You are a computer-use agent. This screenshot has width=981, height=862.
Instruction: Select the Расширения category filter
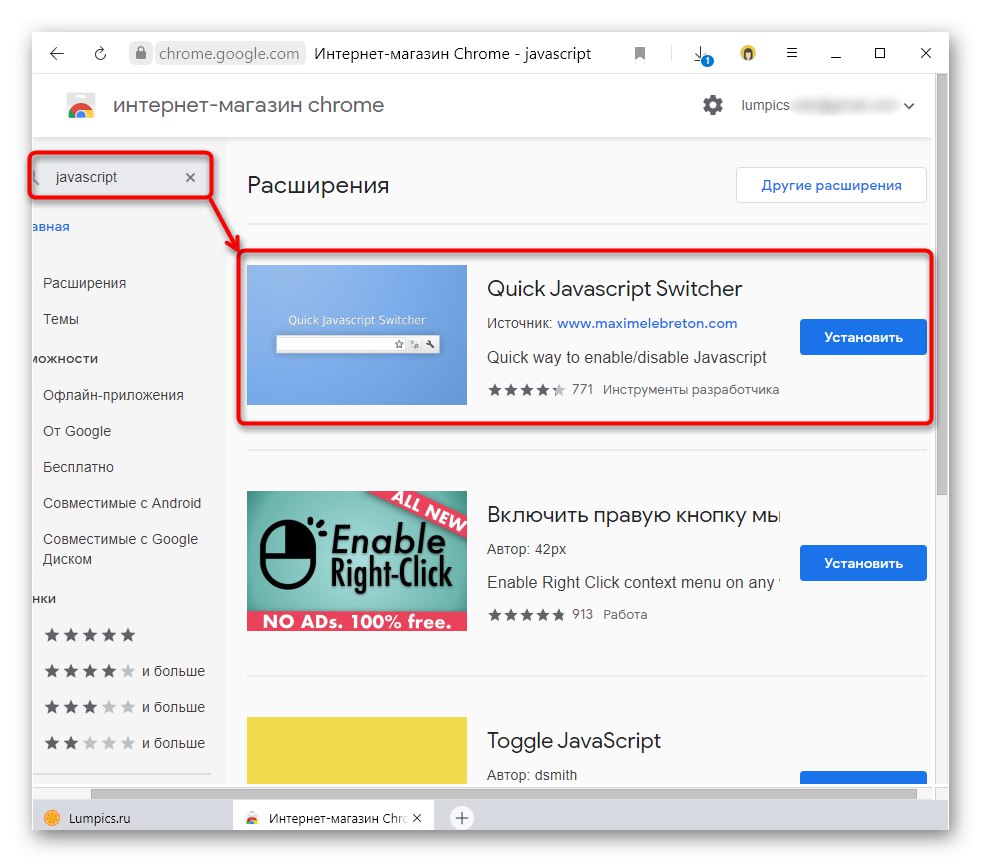(x=84, y=283)
